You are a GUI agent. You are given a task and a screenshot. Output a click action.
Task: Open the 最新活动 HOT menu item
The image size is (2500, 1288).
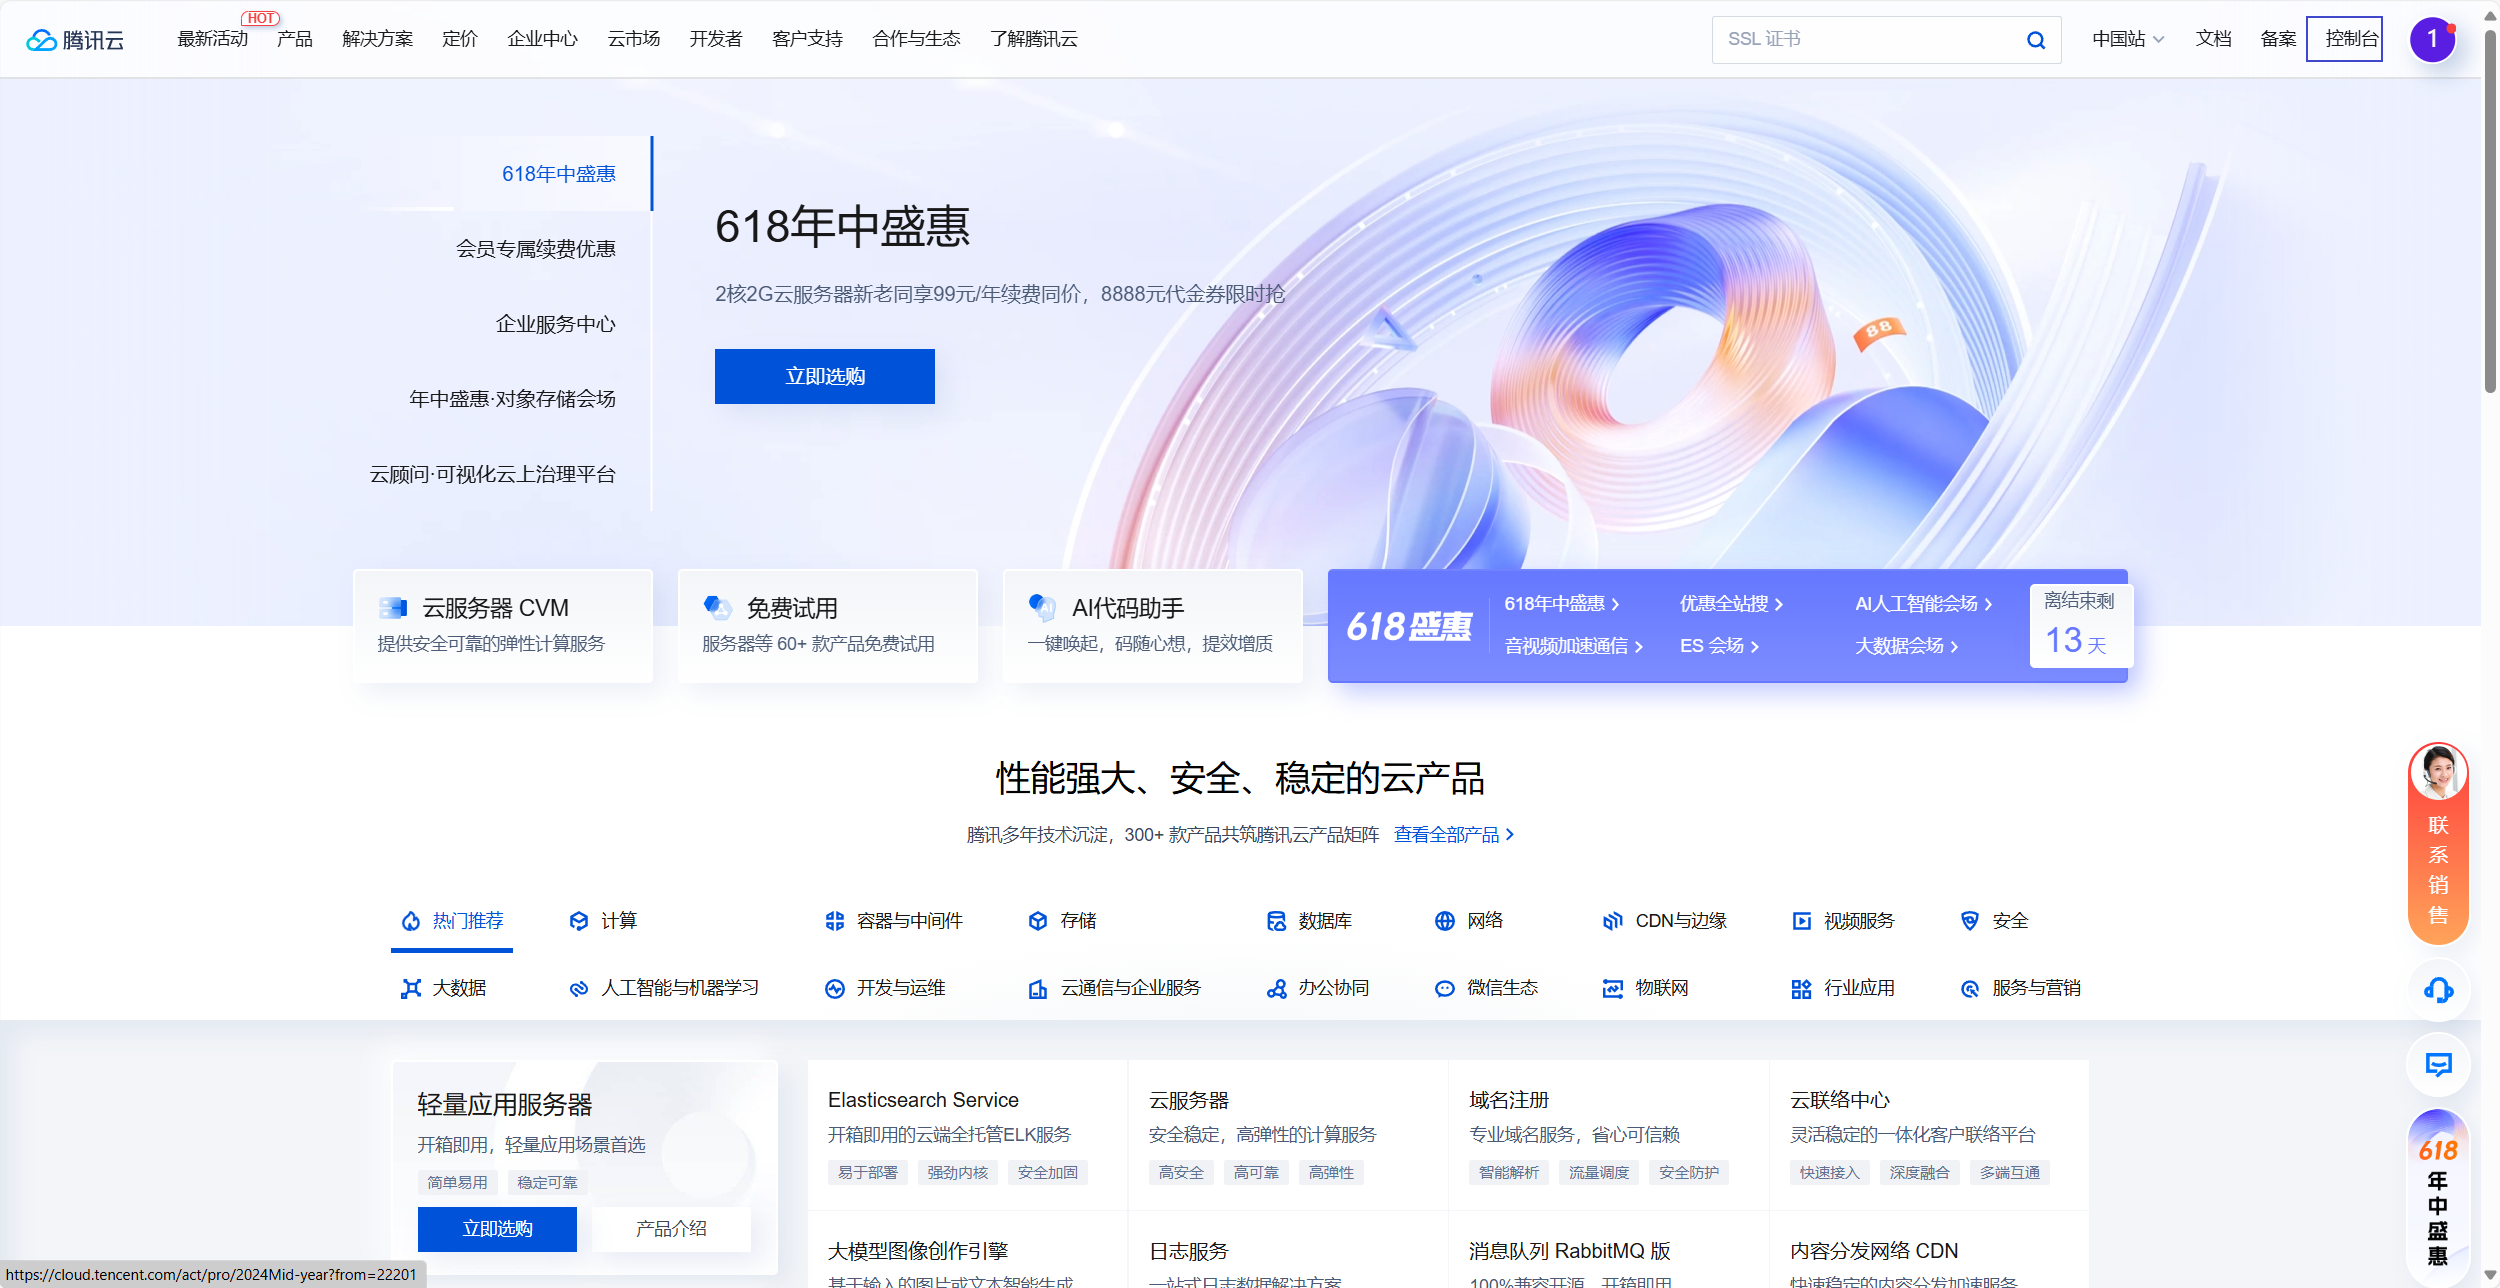(x=213, y=39)
